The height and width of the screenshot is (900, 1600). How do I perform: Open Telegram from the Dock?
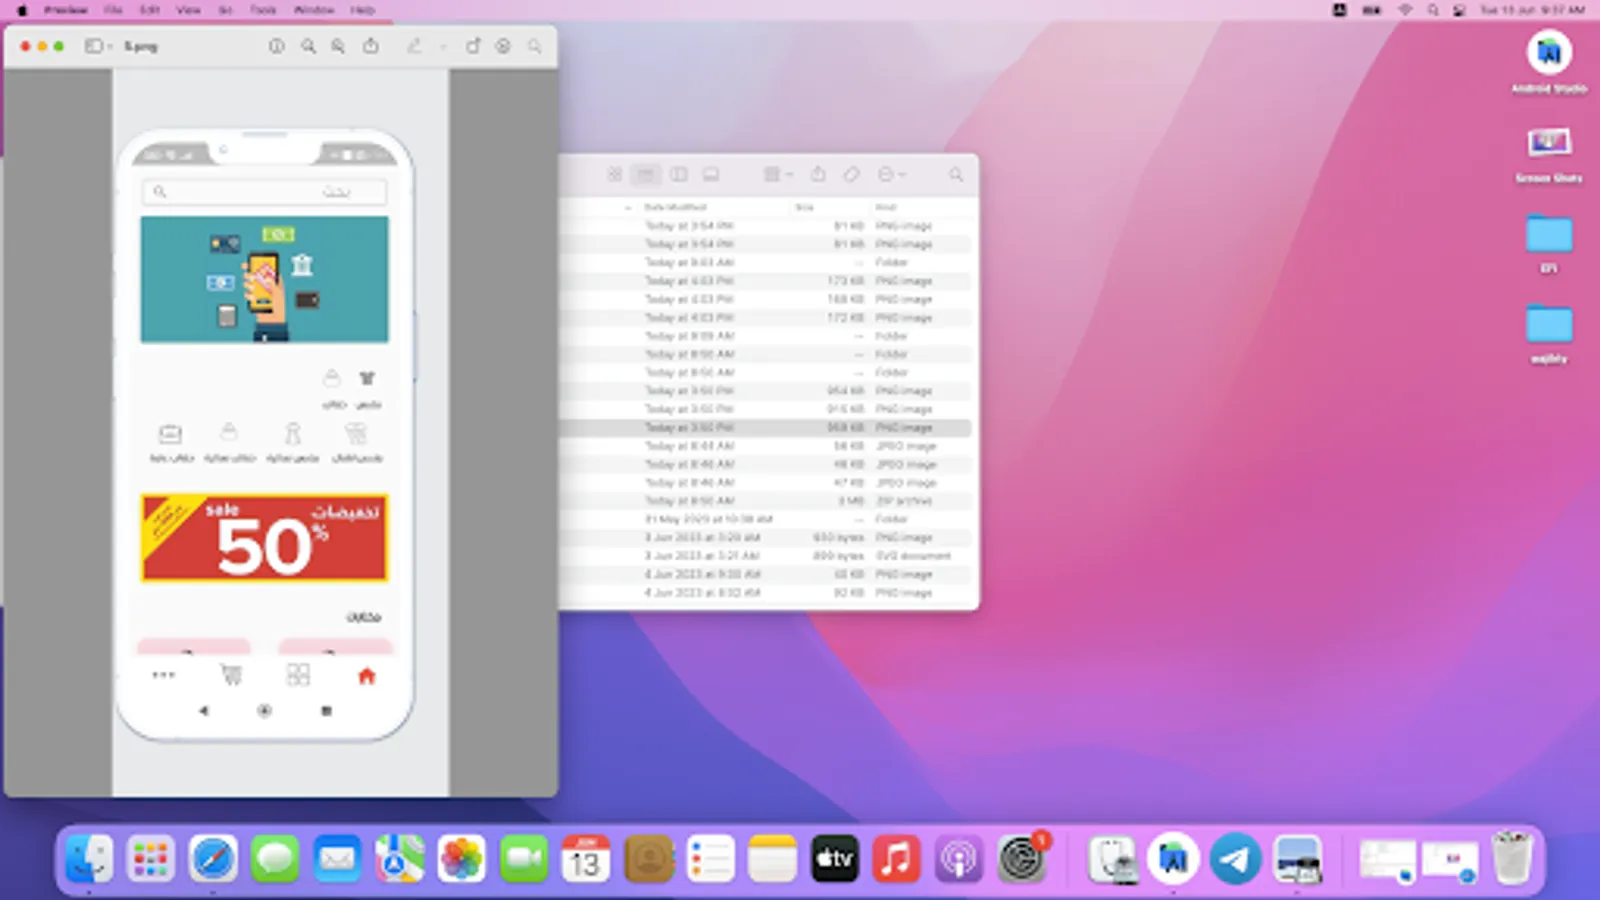tap(1235, 859)
